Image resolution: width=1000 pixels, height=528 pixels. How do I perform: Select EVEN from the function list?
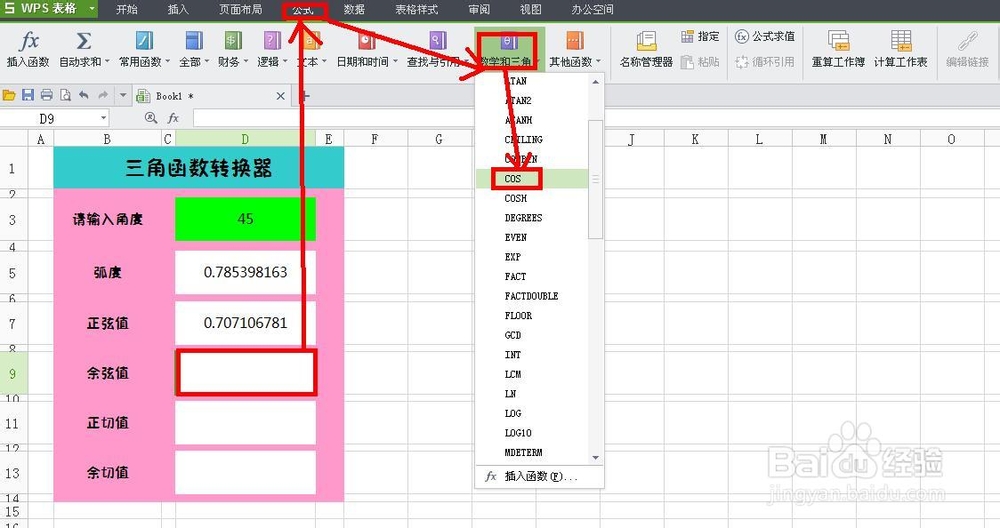click(532, 237)
